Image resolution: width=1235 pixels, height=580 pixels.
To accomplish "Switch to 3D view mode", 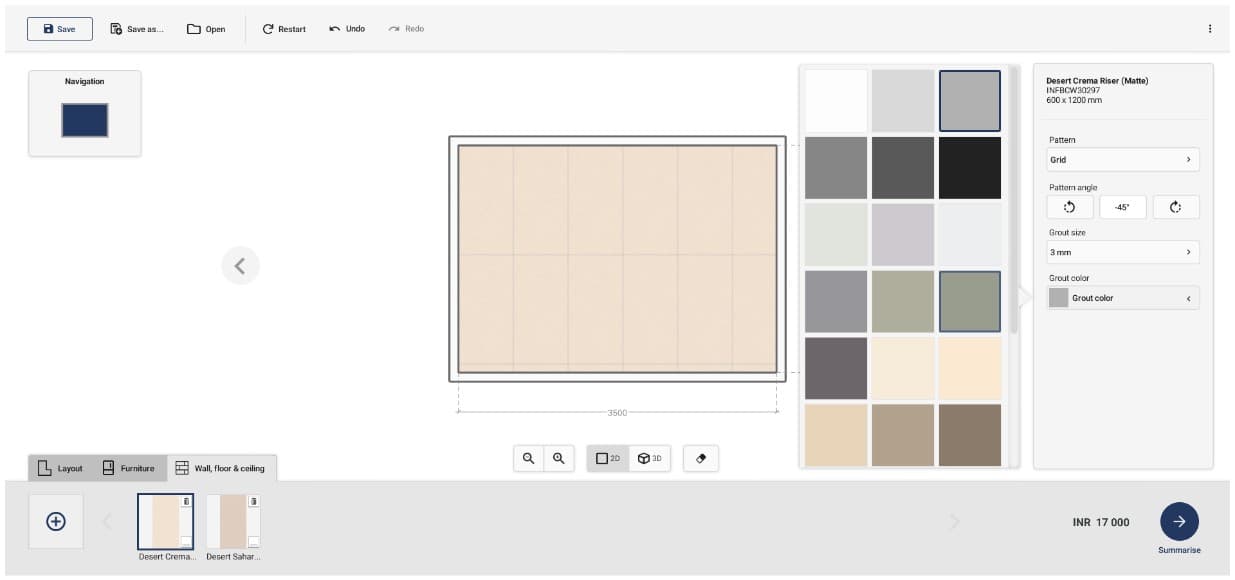I will click(650, 458).
